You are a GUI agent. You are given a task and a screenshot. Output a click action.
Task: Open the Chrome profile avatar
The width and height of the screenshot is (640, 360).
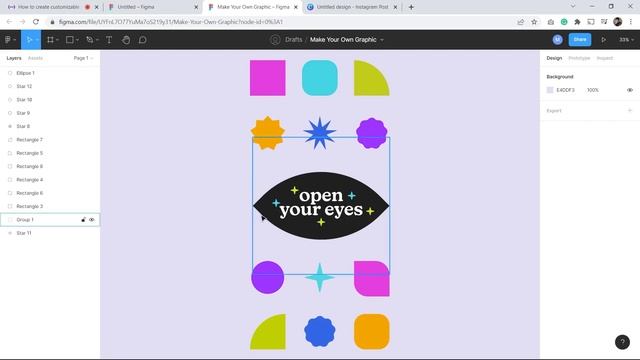(x=618, y=22)
